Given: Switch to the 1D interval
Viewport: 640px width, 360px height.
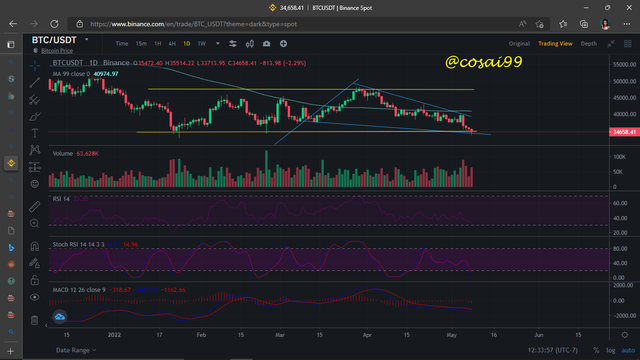Looking at the screenshot, I should 187,44.
